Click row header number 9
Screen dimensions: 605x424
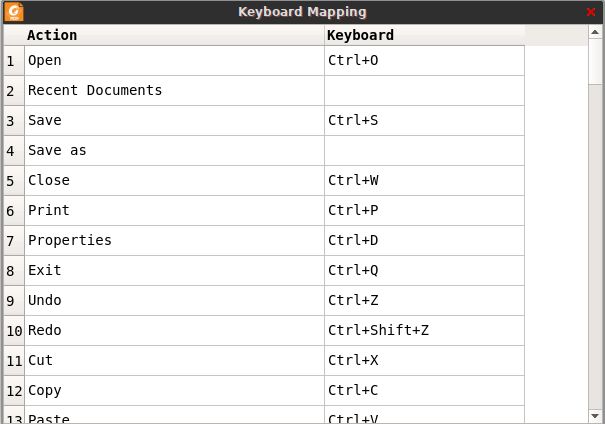(x=14, y=301)
